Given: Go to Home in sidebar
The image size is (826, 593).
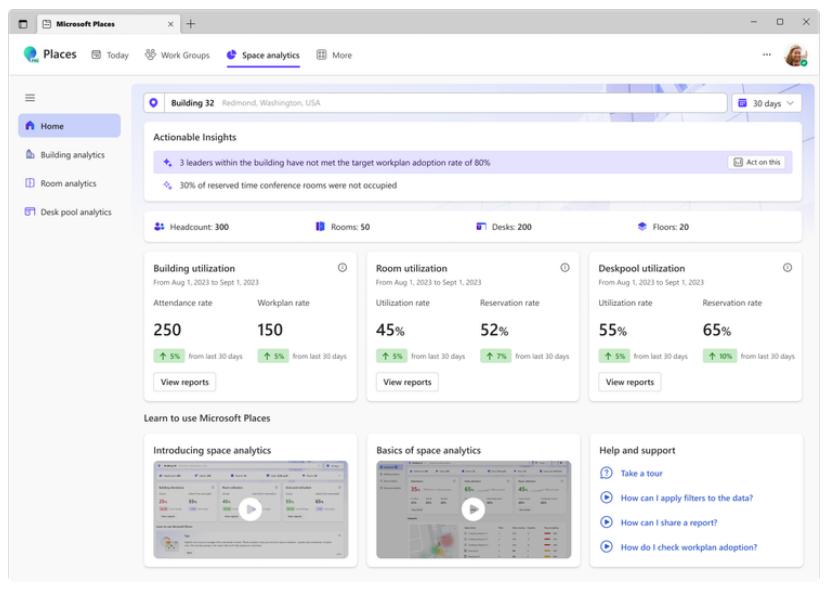Looking at the screenshot, I should (70, 126).
